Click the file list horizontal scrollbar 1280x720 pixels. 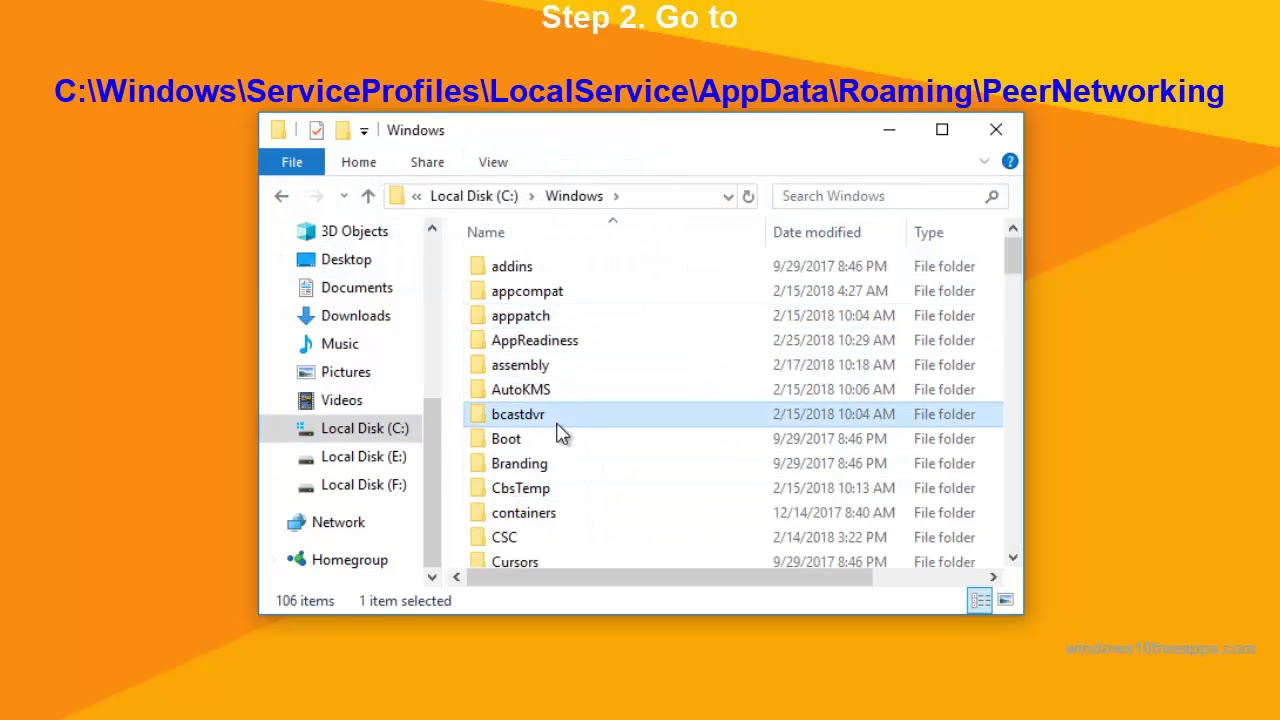coord(668,577)
